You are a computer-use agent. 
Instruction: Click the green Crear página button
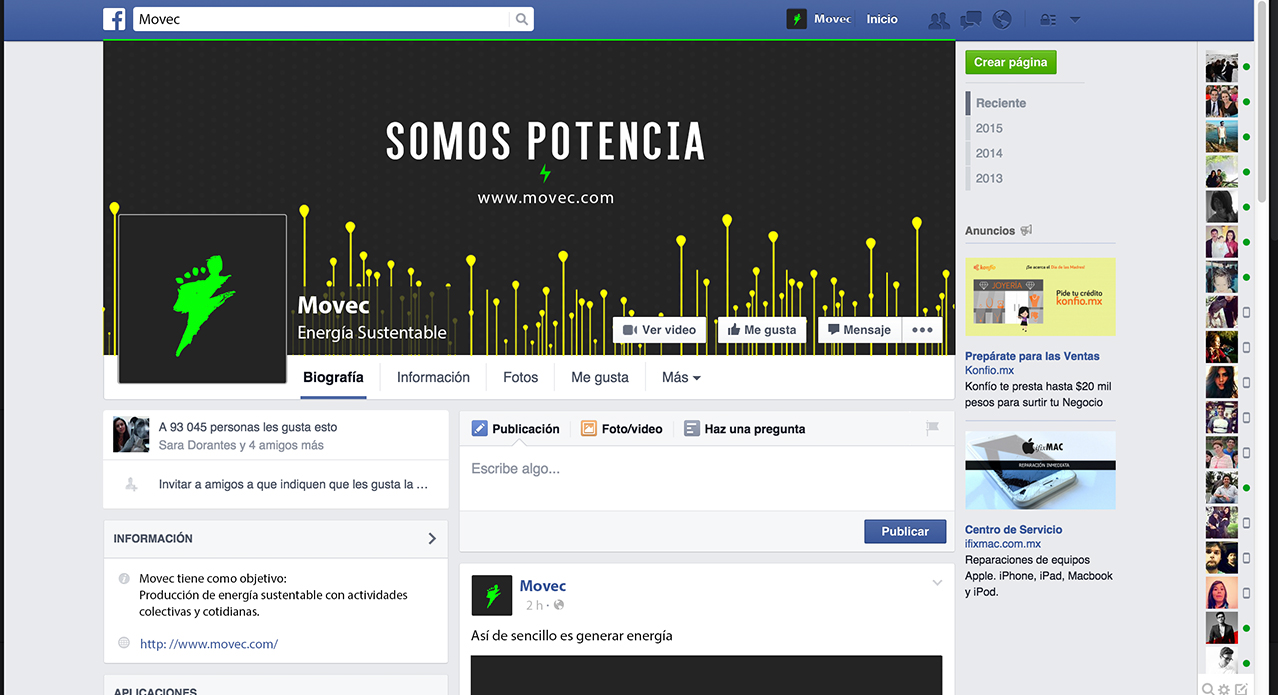pos(1010,62)
